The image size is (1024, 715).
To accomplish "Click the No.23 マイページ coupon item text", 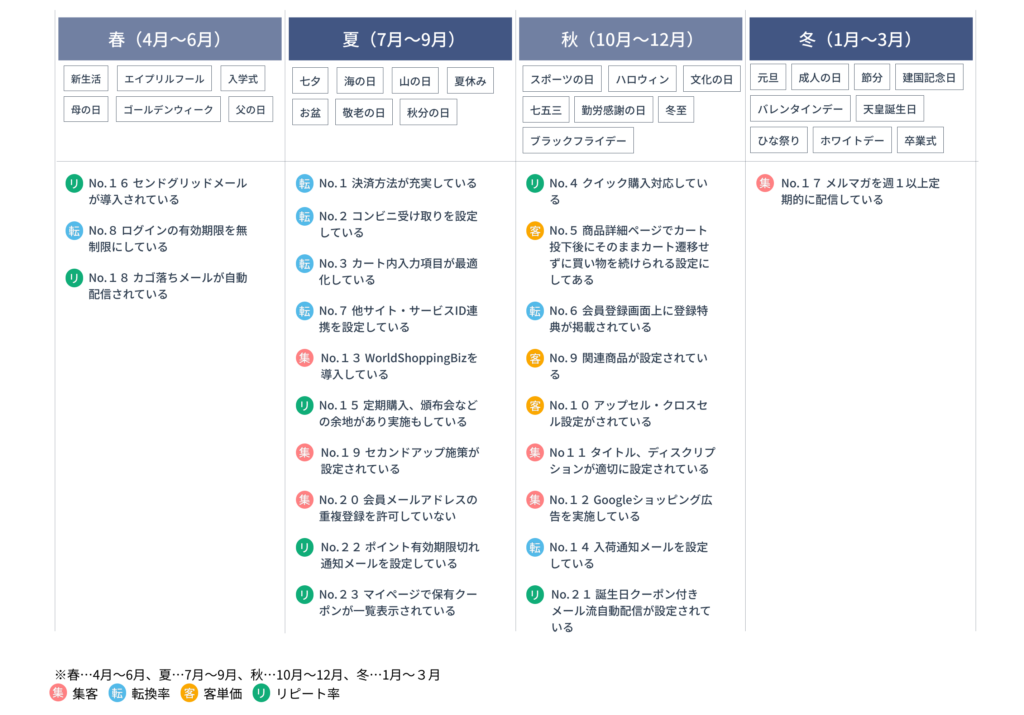I will click(x=398, y=602).
